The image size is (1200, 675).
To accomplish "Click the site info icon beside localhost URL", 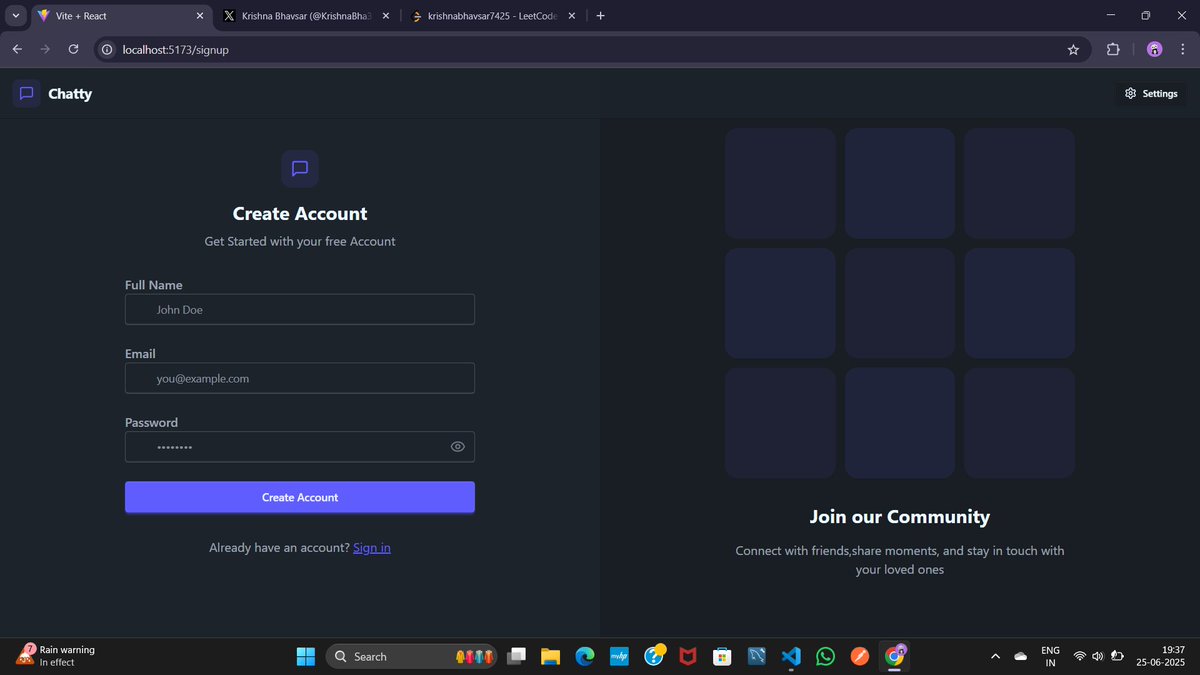I will pyautogui.click(x=106, y=49).
